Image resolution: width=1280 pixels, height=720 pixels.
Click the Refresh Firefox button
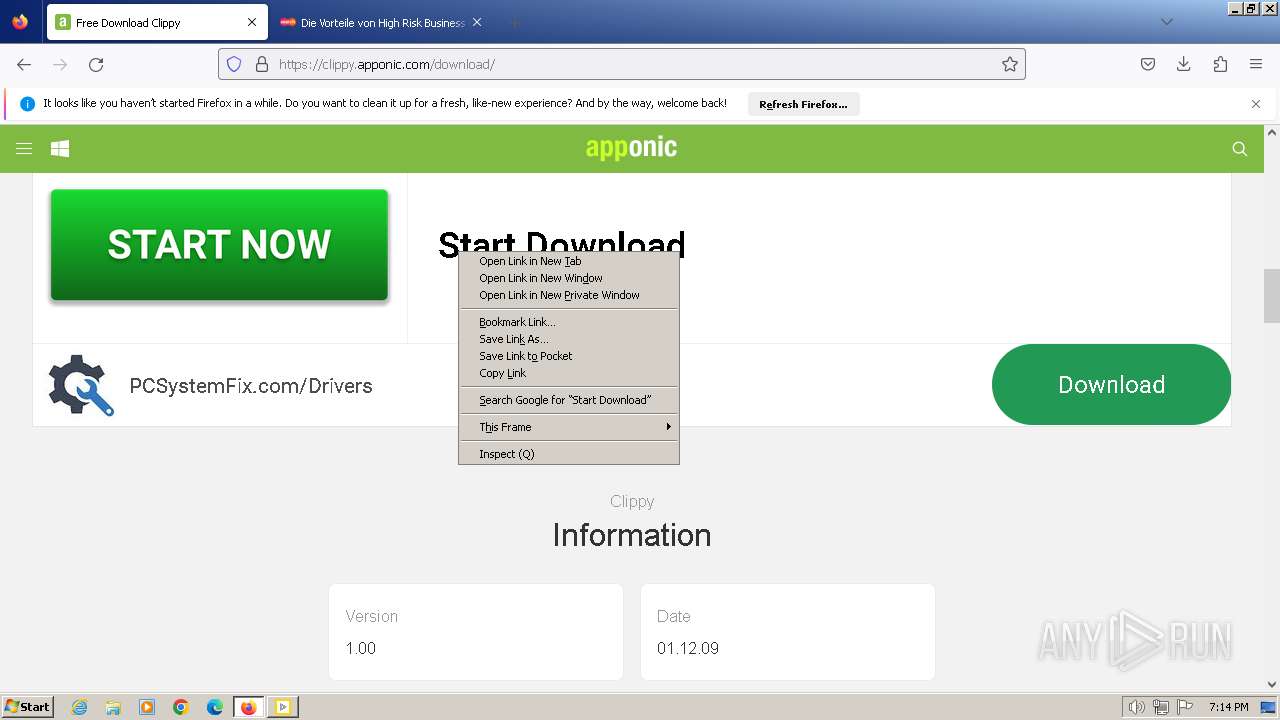803,104
